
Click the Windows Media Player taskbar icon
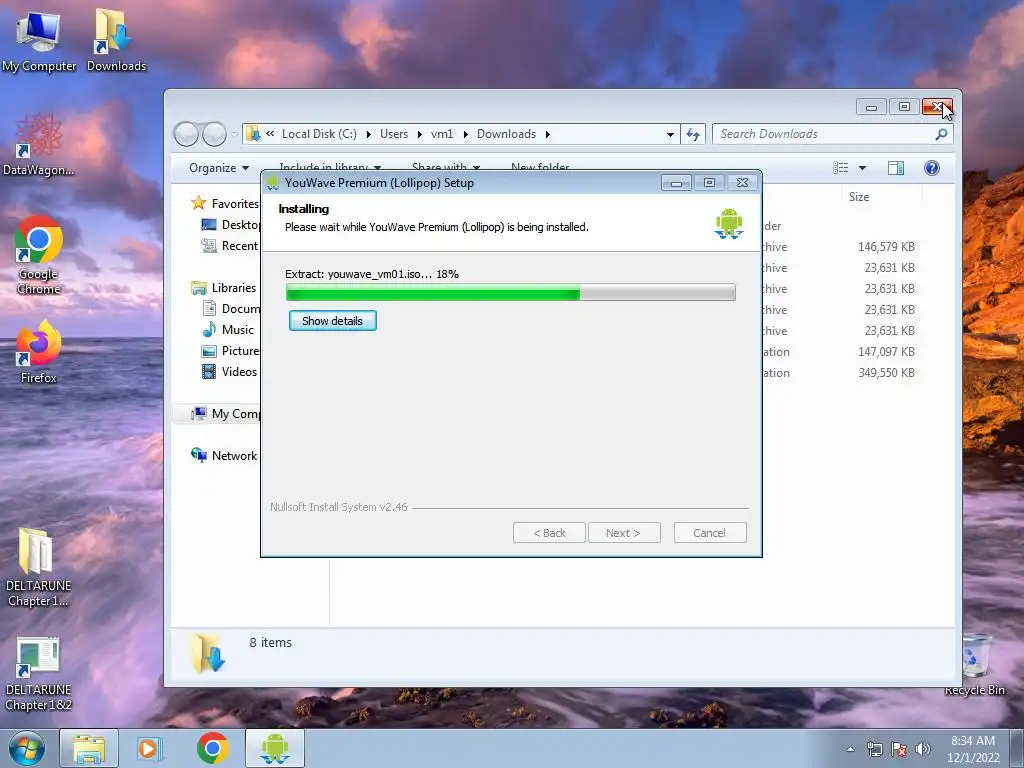[149, 748]
